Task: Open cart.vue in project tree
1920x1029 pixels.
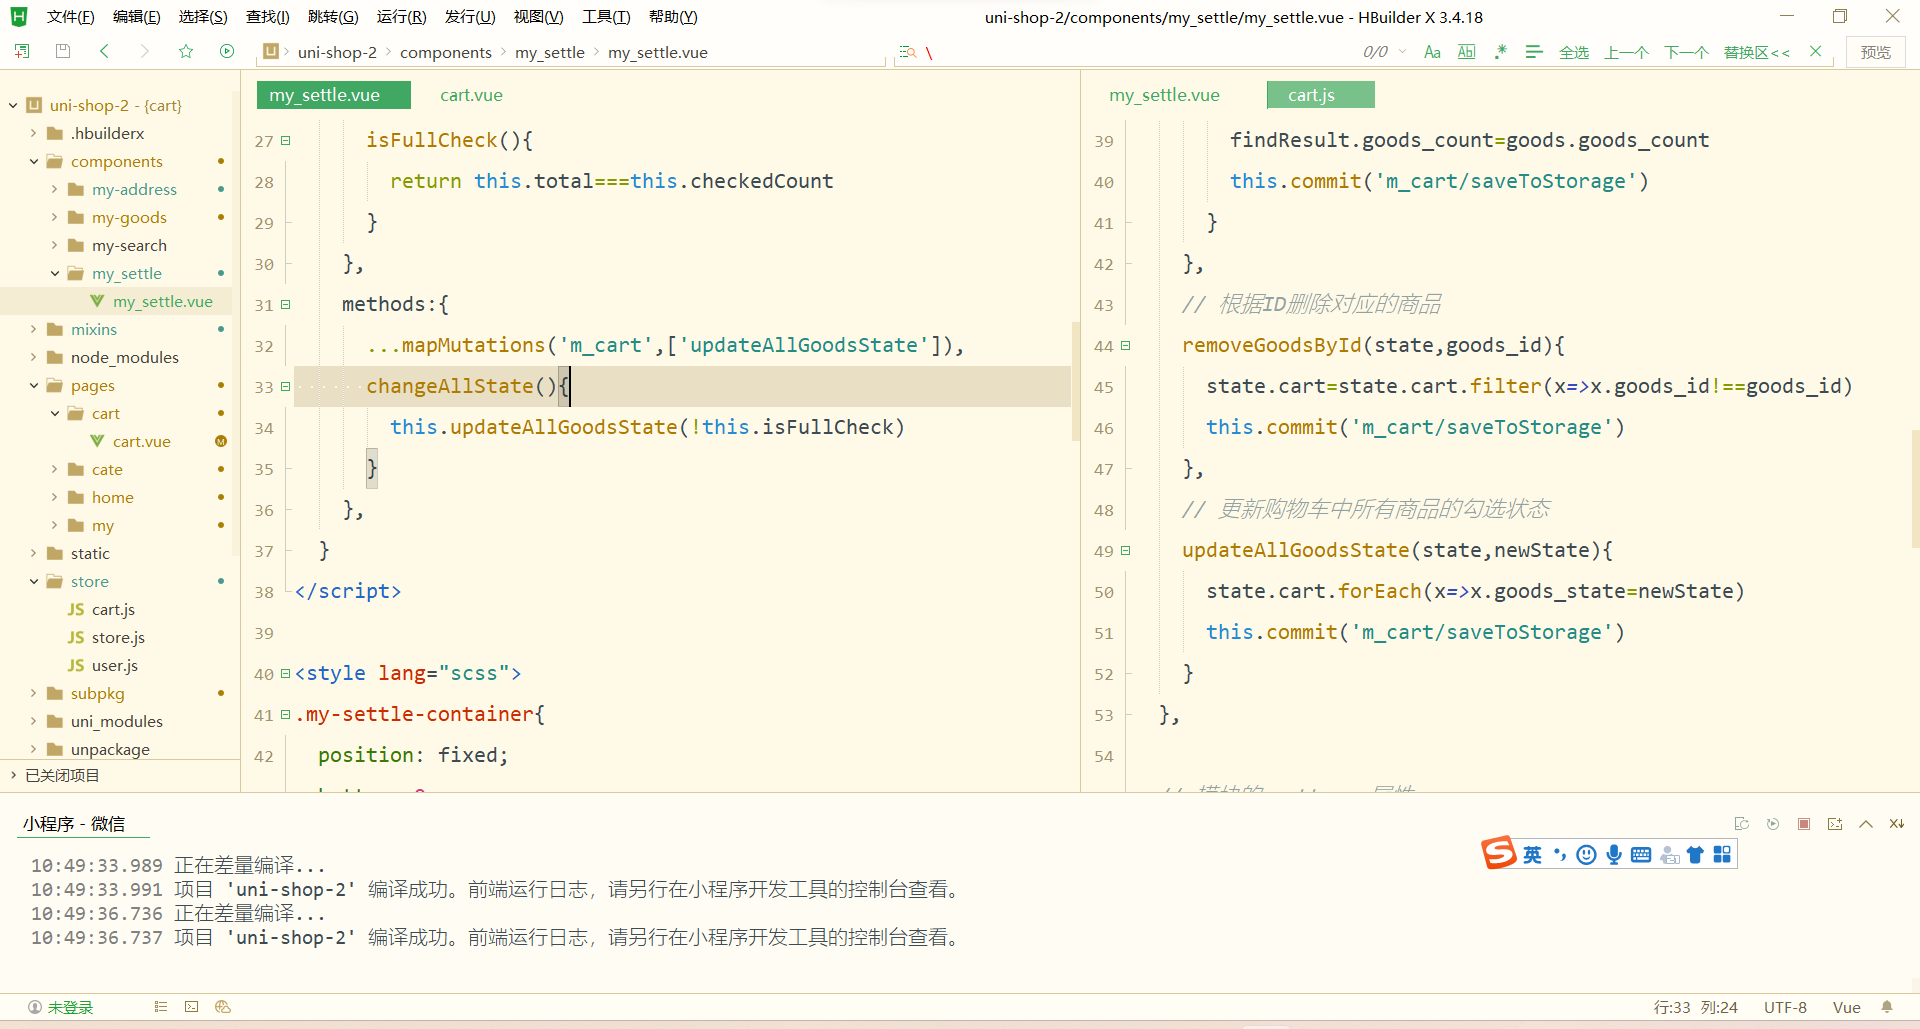Action: pyautogui.click(x=141, y=441)
